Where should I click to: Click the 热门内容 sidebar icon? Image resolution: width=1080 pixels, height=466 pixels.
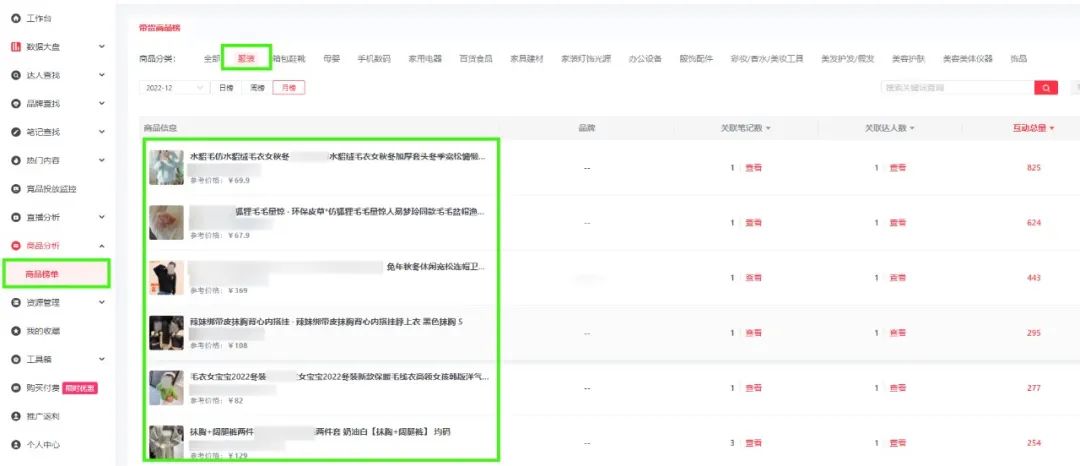click(15, 160)
